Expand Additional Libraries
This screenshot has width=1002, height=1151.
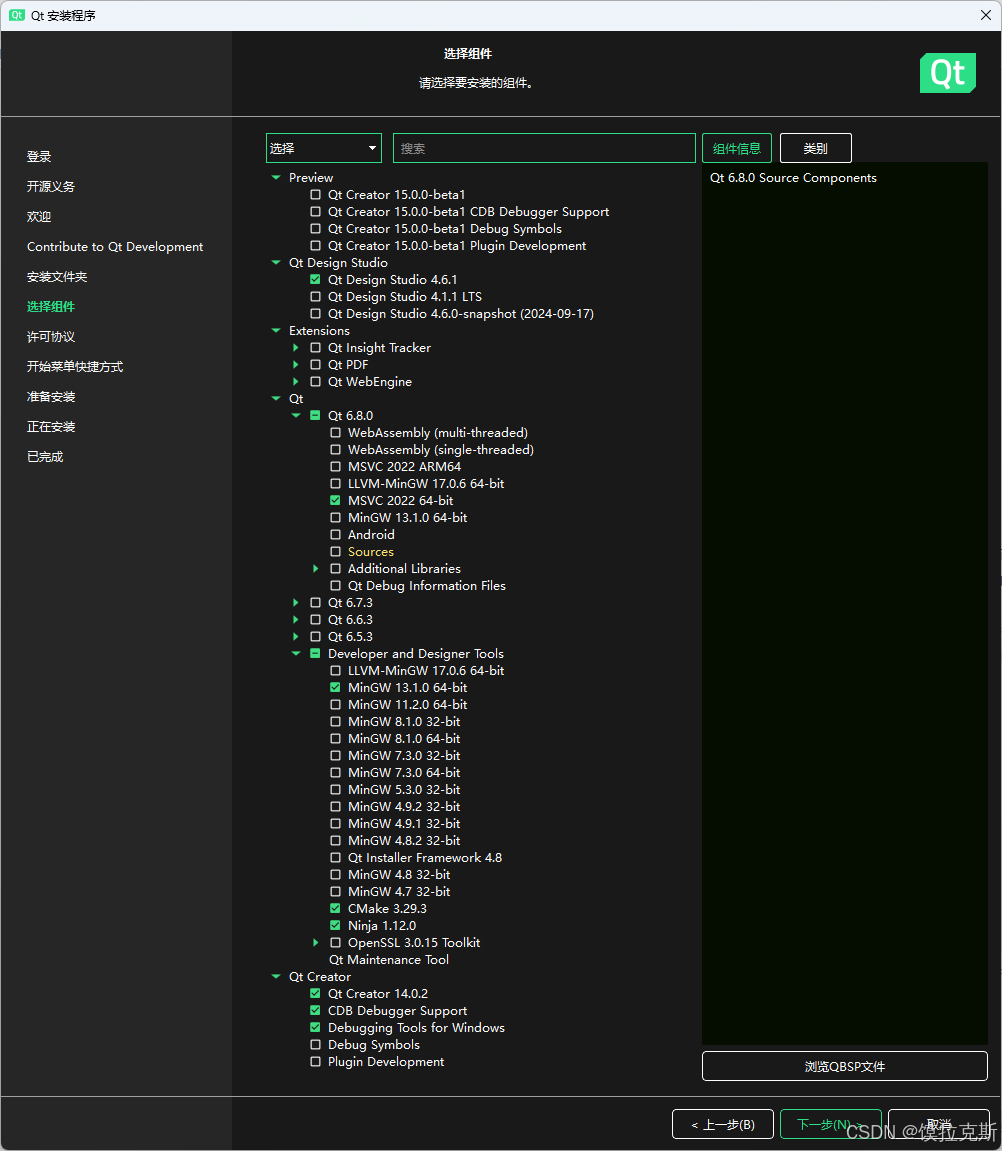coord(316,568)
